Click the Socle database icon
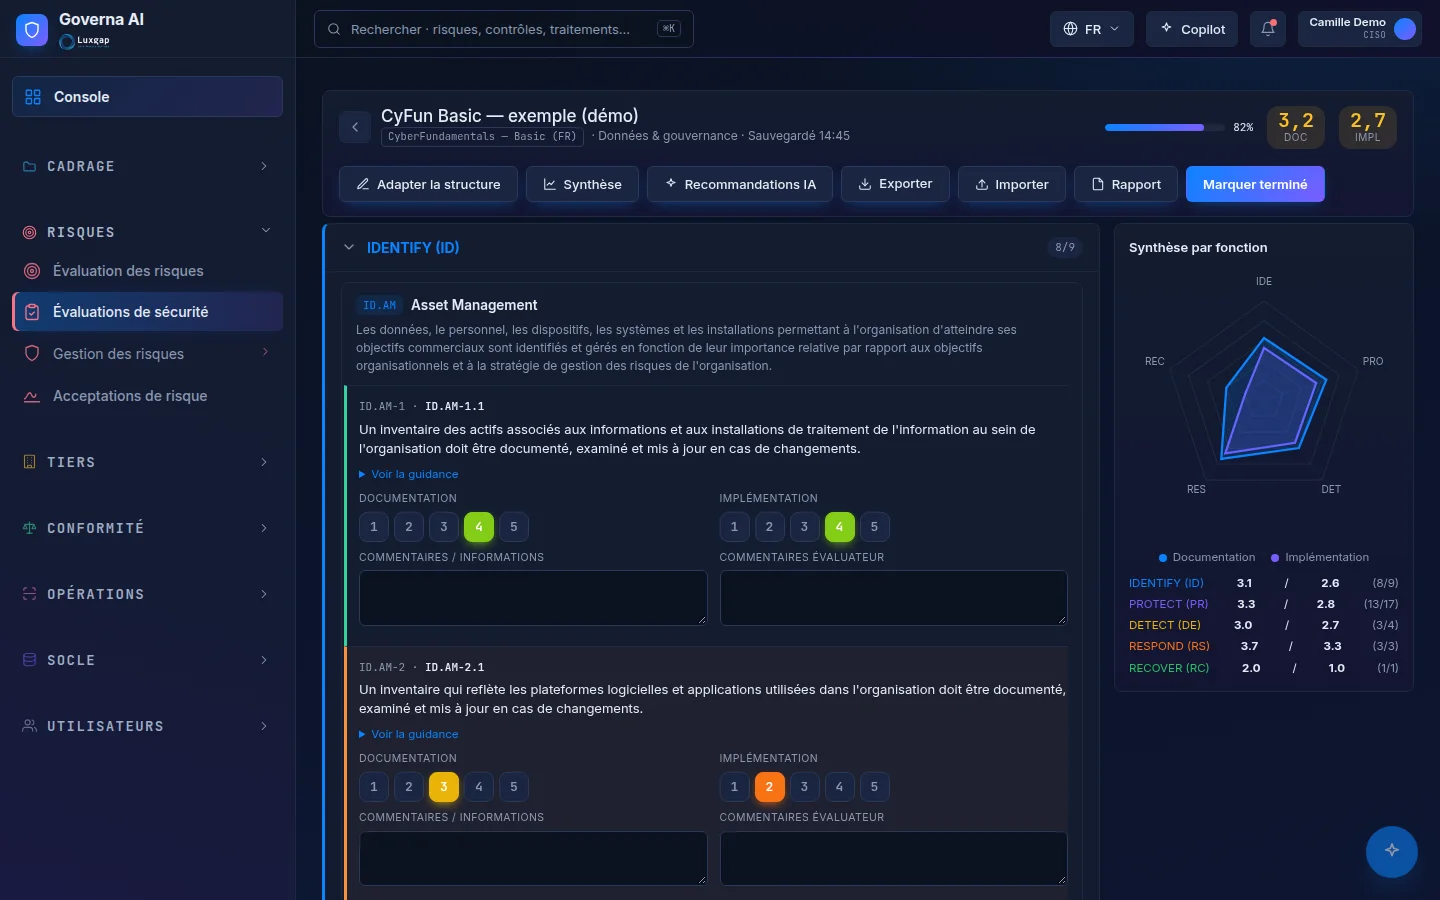Image resolution: width=1440 pixels, height=900 pixels. [x=30, y=660]
